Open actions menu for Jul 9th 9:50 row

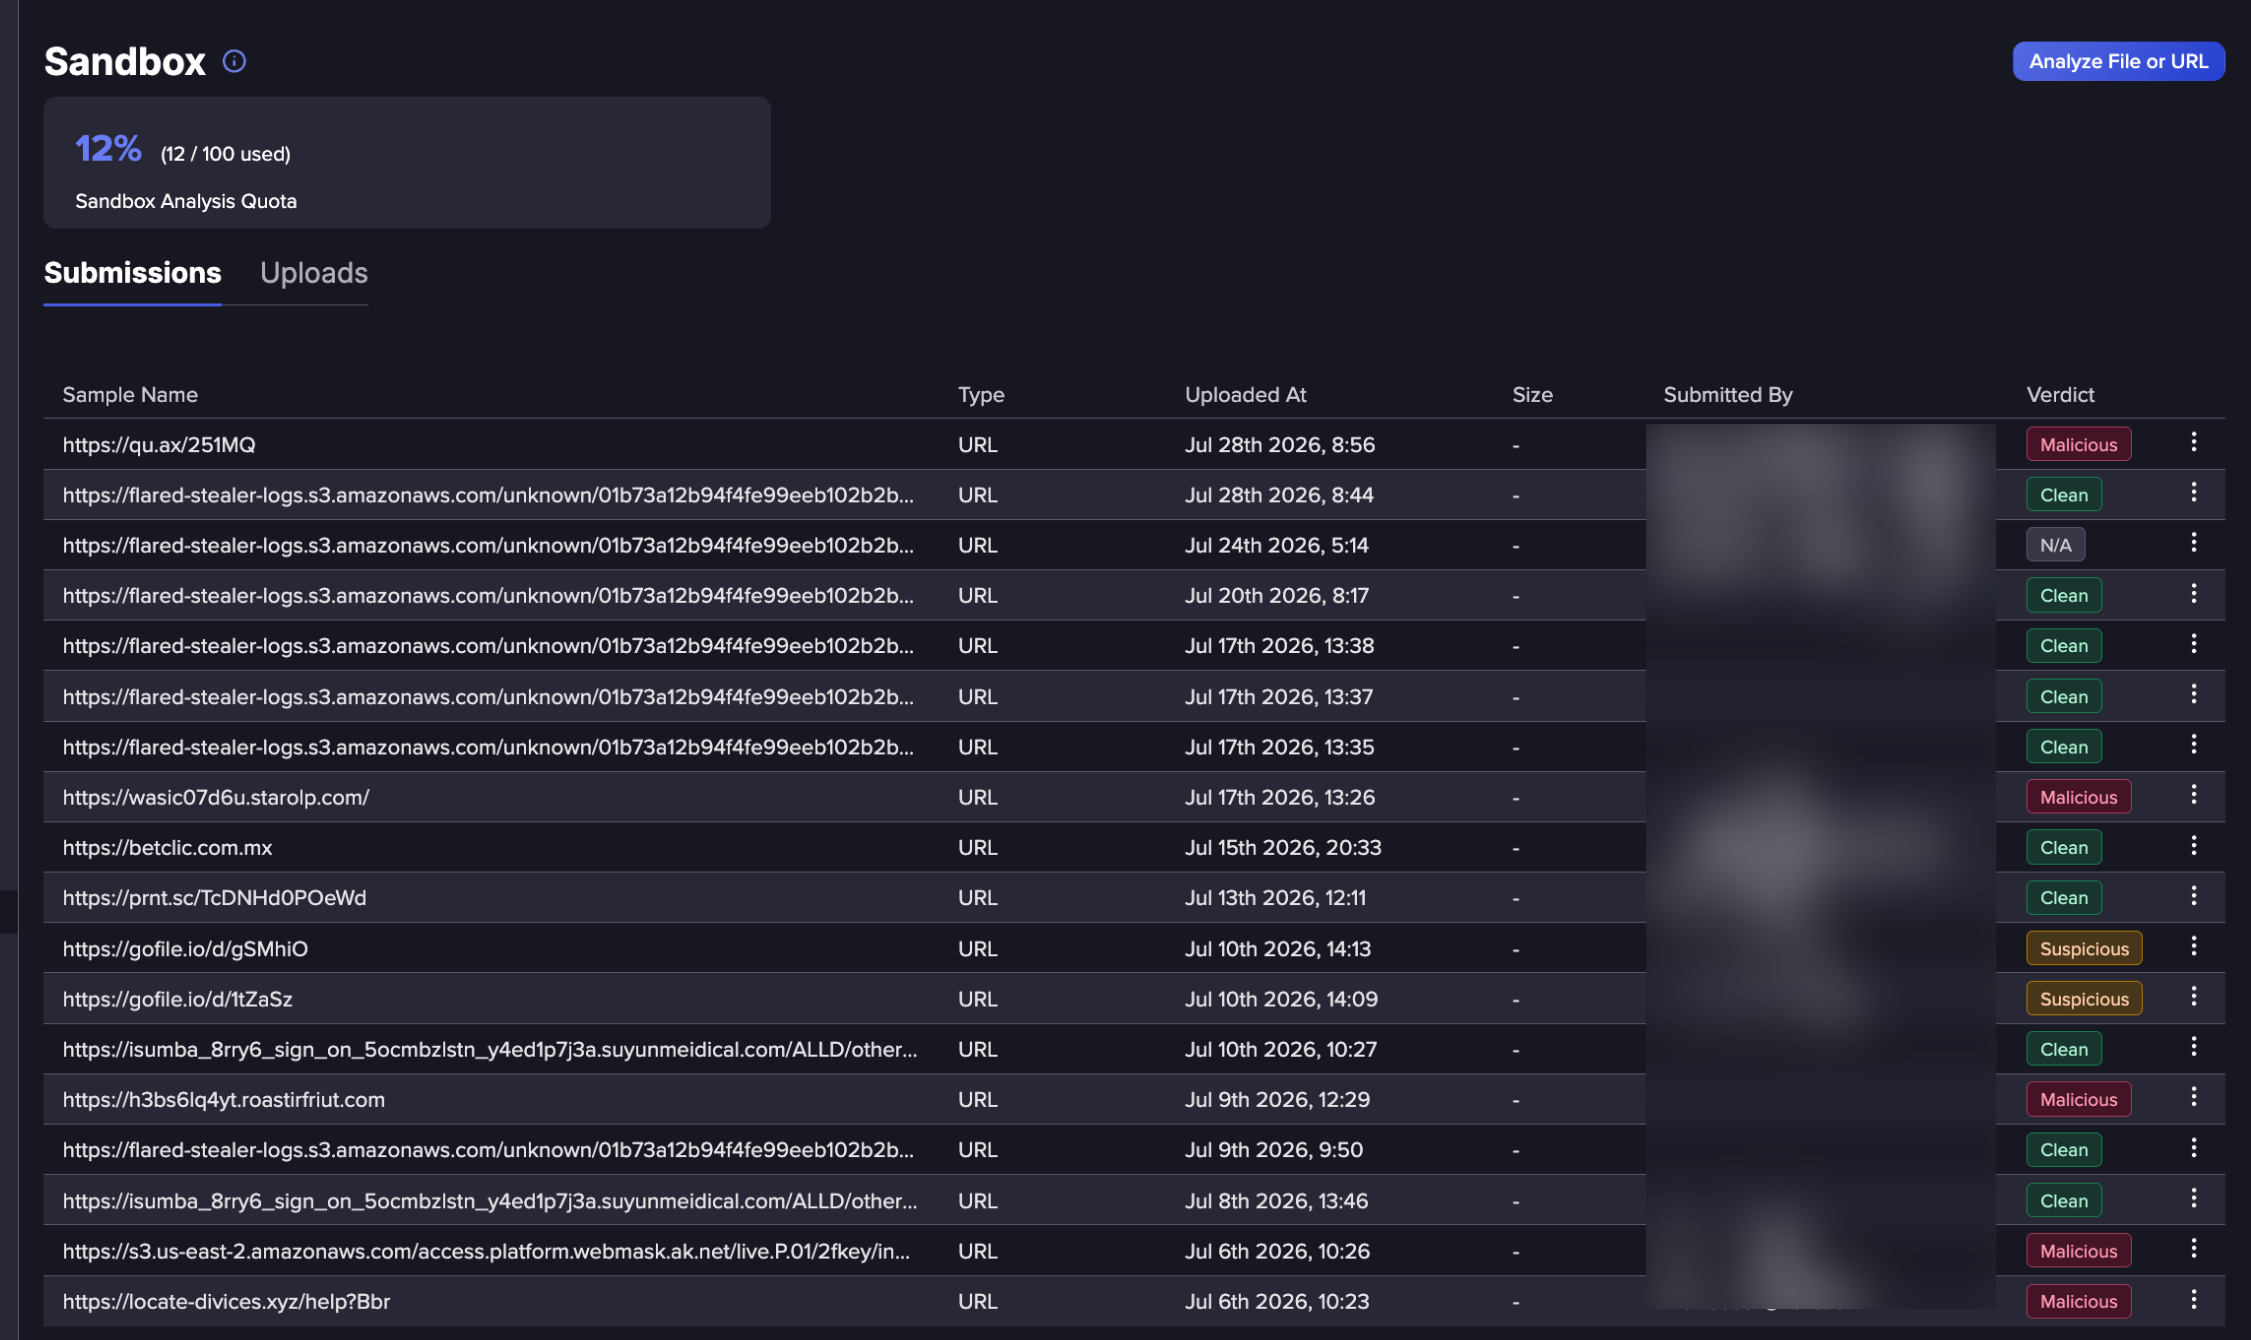[x=2193, y=1147]
